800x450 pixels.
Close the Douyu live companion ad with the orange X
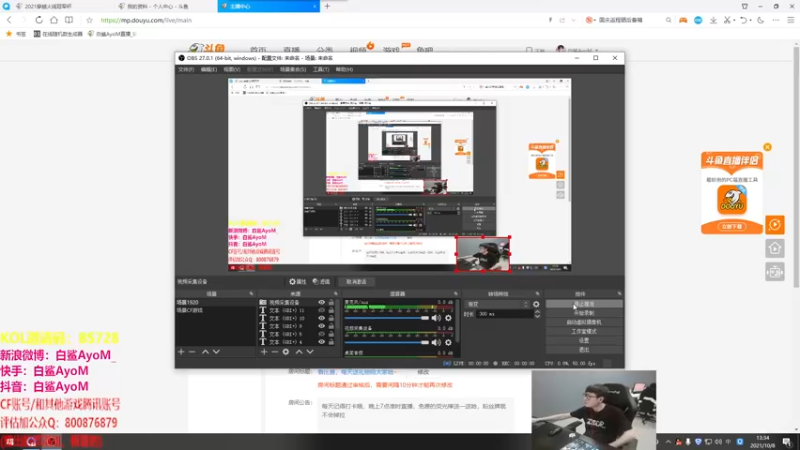pos(767,147)
